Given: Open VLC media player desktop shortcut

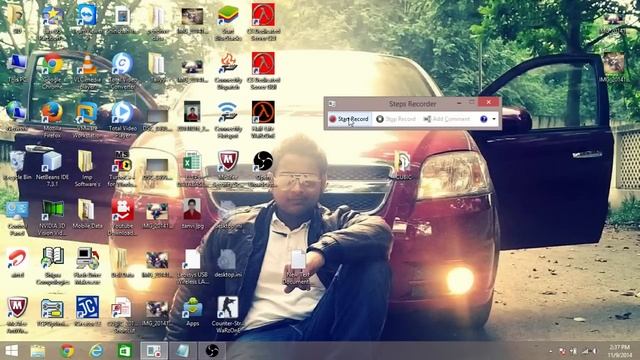Looking at the screenshot, I should tap(87, 72).
